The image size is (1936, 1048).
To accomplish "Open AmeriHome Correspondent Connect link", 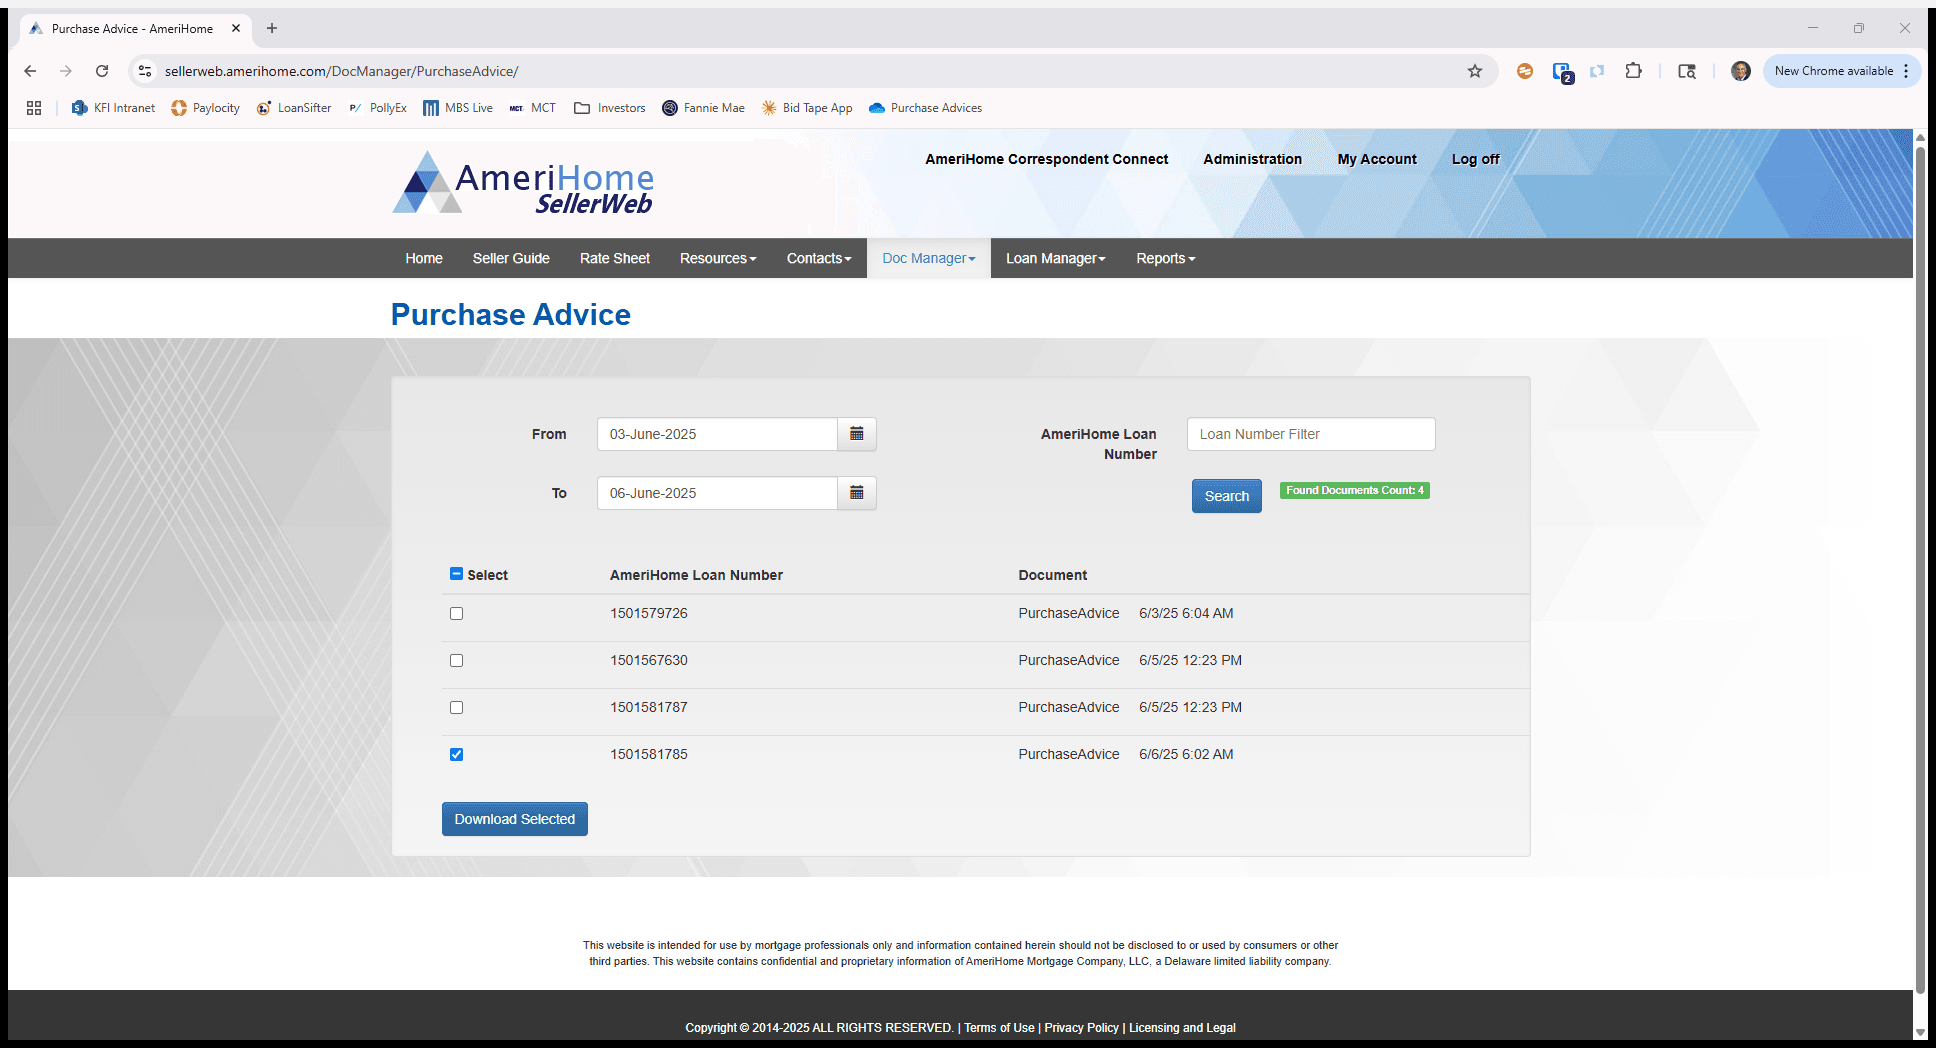I will pos(1046,159).
